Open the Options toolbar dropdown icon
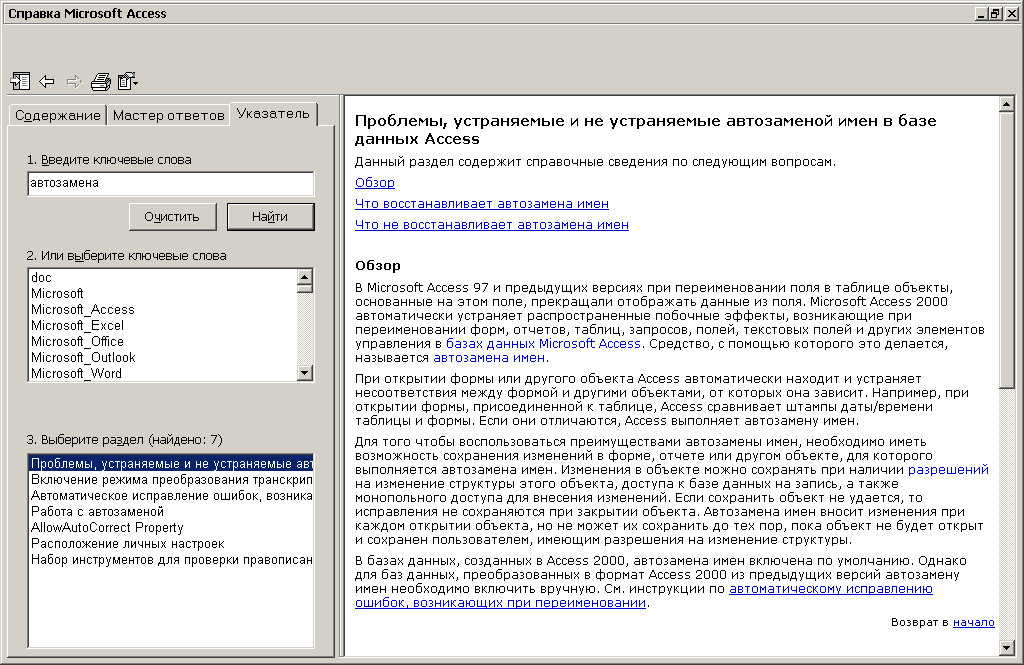The height and width of the screenshot is (665, 1024). 127,81
